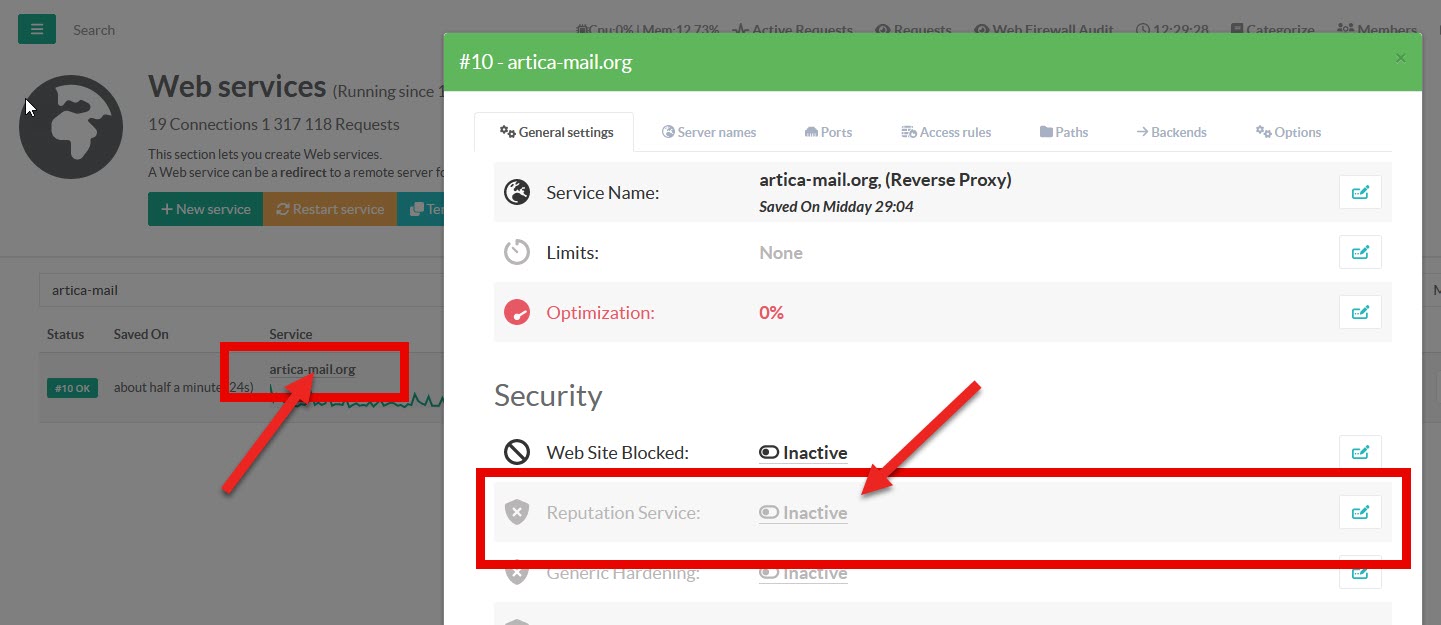Open the hamburger menu button

(x=37, y=30)
